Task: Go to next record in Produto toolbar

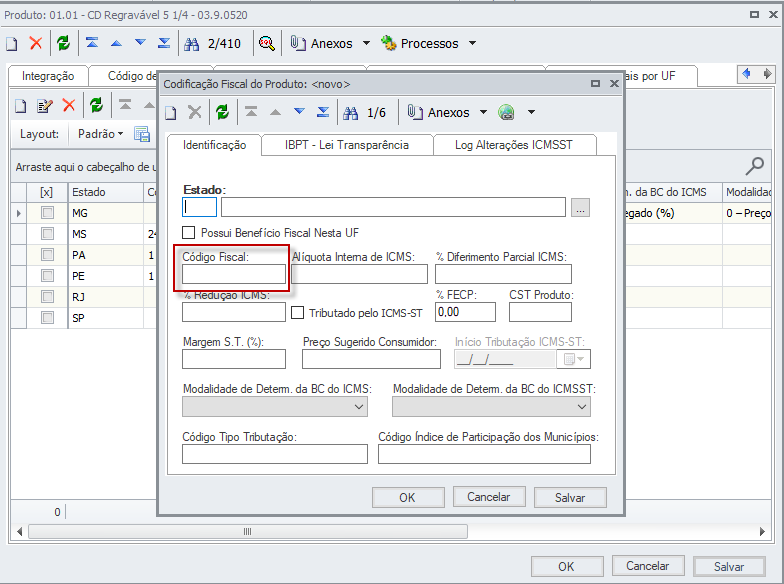Action: [x=140, y=43]
